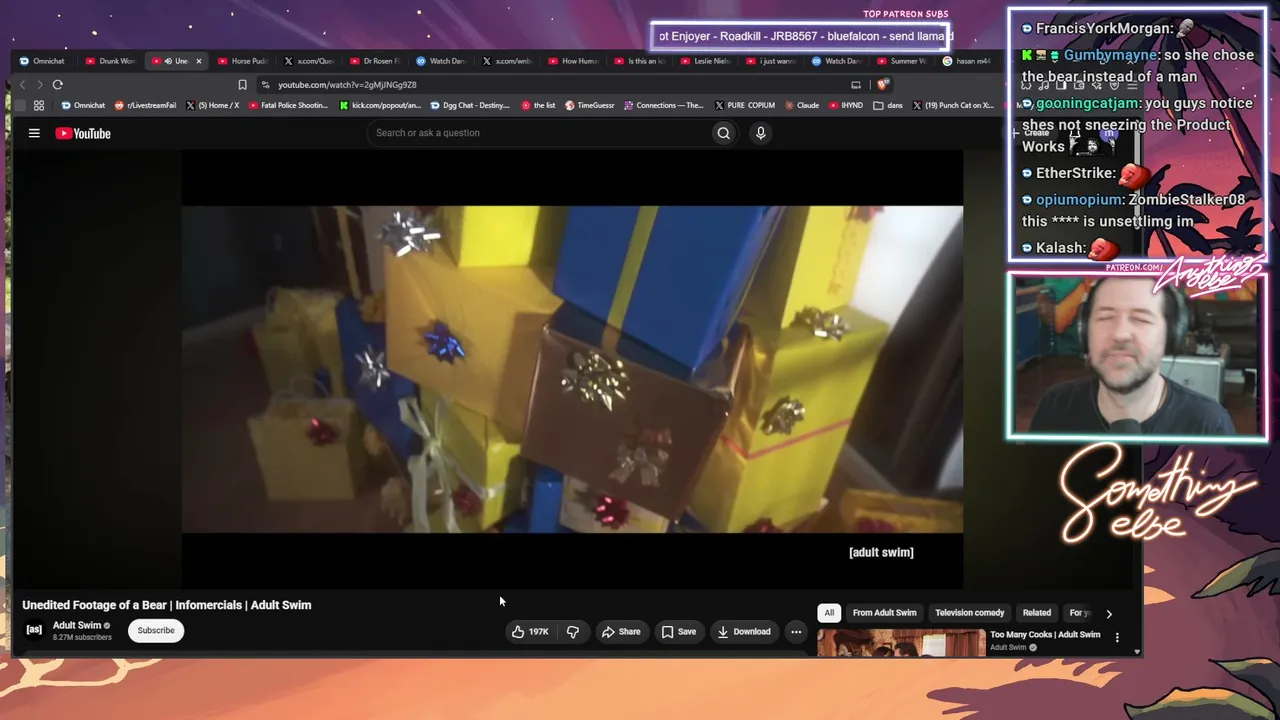Switch to the How Human browser tab

(x=573, y=61)
